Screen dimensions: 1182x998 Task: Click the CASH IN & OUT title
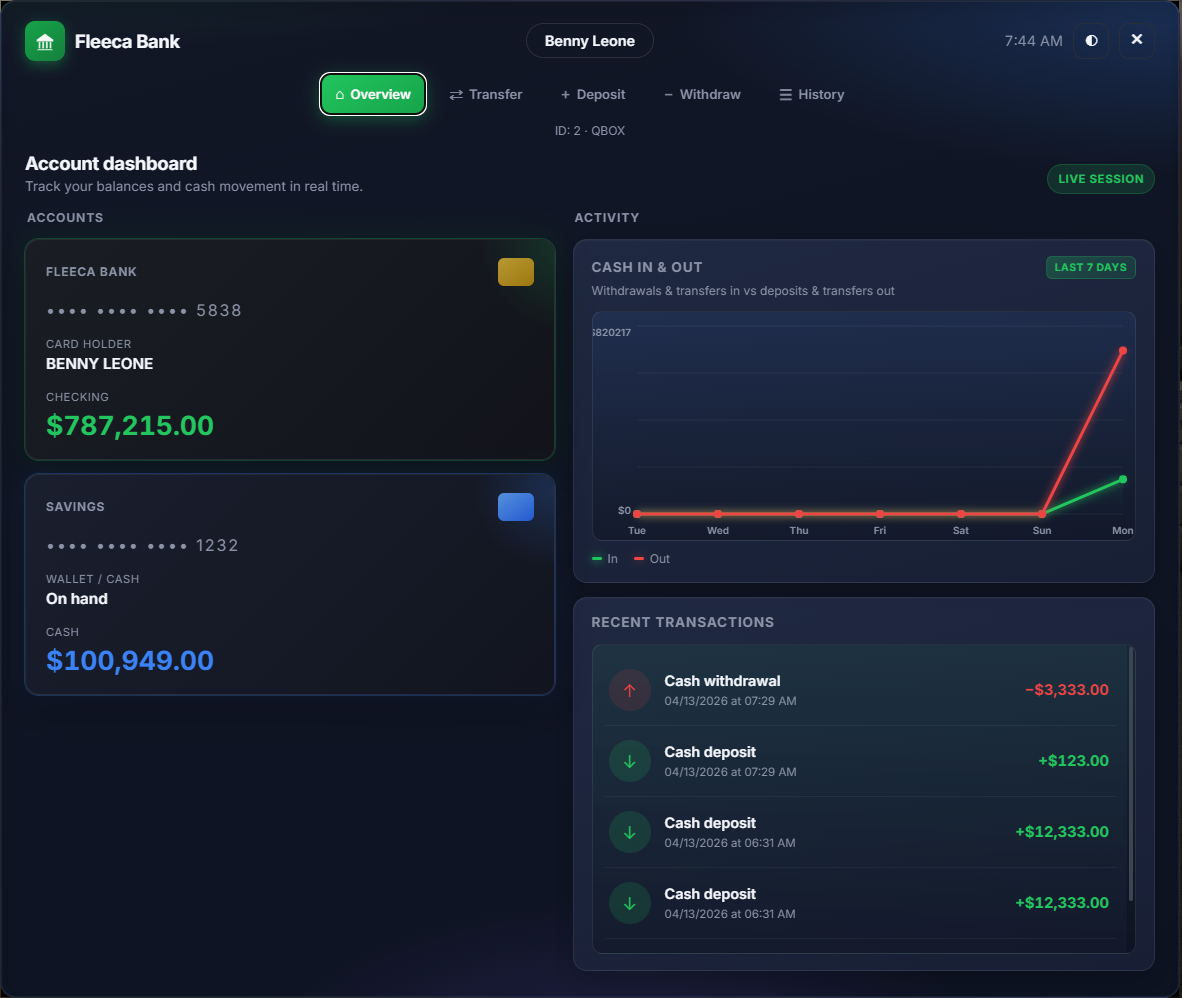pyautogui.click(x=647, y=268)
